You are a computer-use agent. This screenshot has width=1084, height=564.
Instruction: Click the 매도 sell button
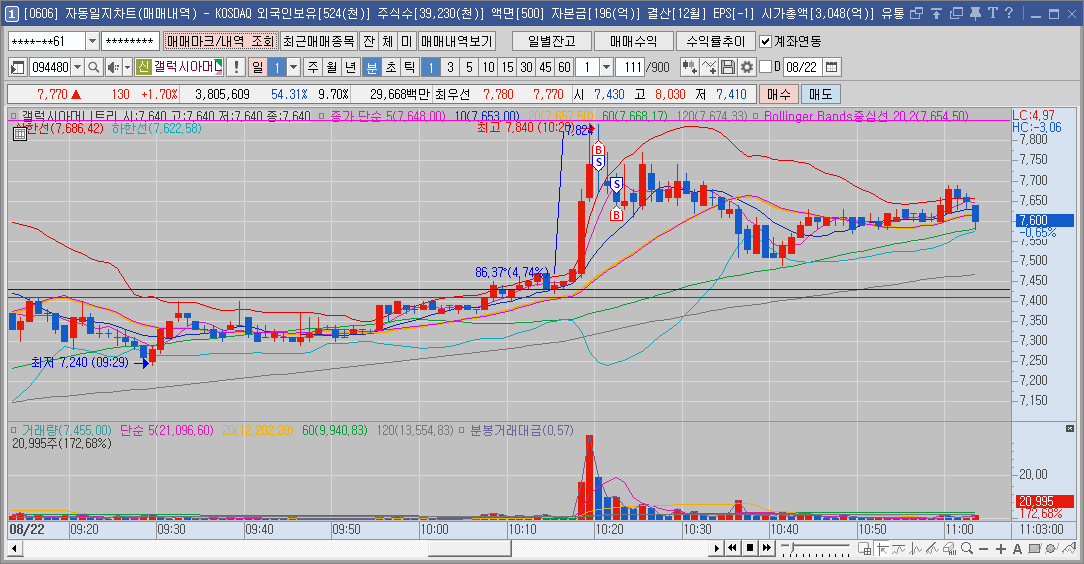(821, 94)
